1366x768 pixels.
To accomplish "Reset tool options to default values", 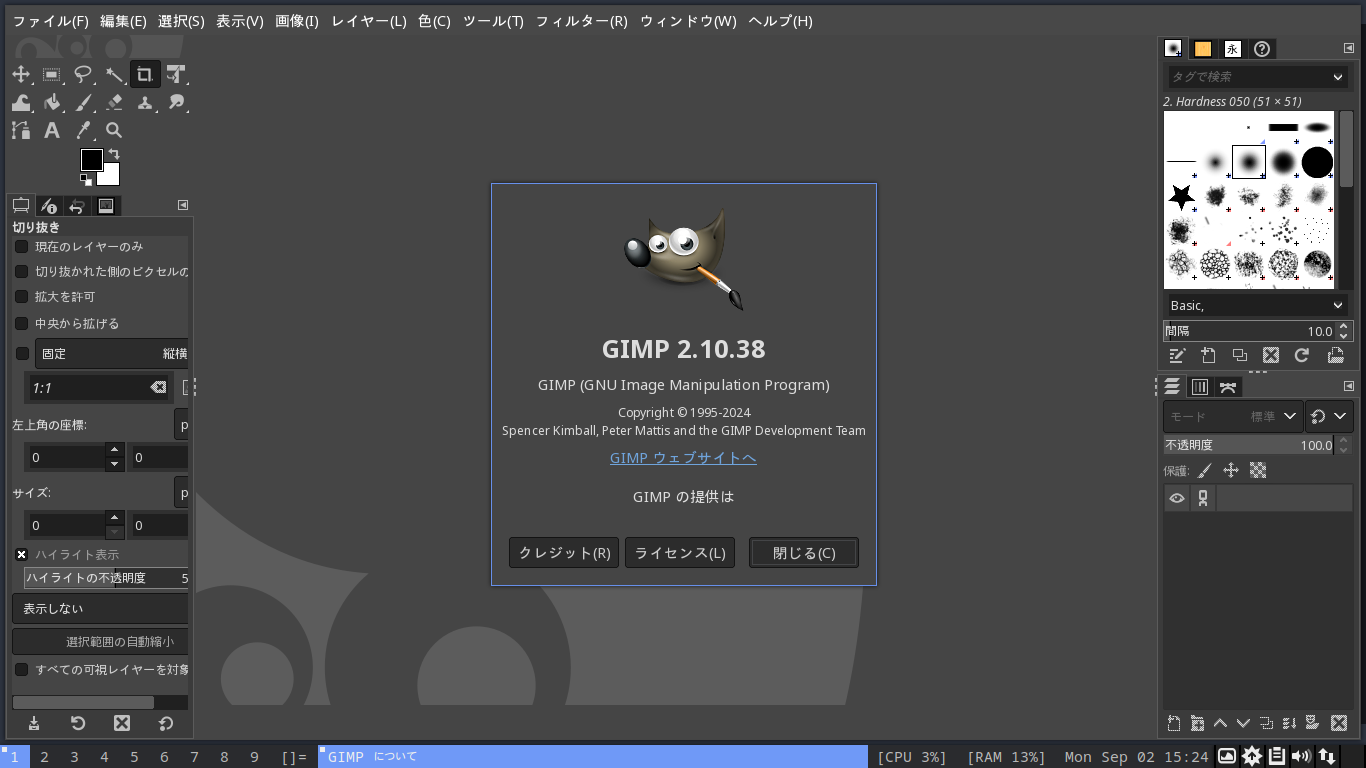I will pyautogui.click(x=166, y=723).
